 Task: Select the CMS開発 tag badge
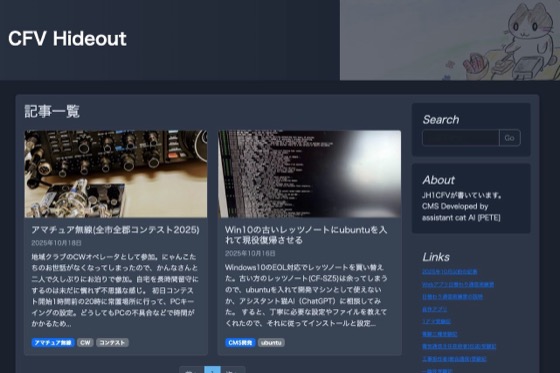[240, 343]
